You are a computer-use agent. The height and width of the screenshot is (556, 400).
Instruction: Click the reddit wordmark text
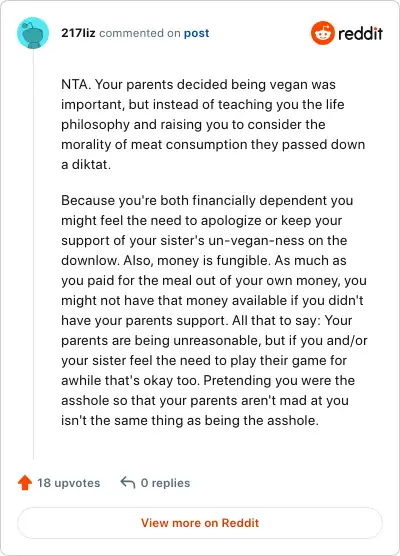click(x=360, y=34)
